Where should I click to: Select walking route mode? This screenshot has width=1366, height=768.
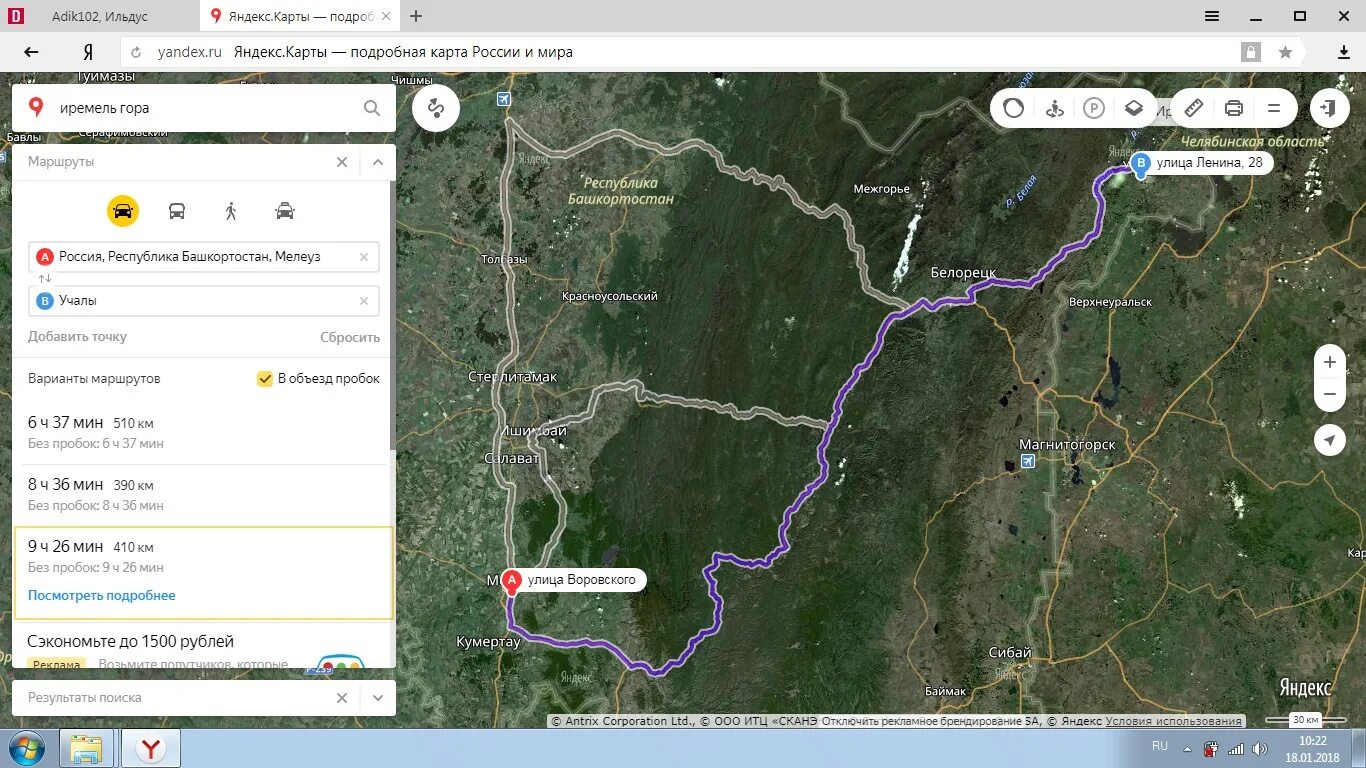(x=231, y=211)
